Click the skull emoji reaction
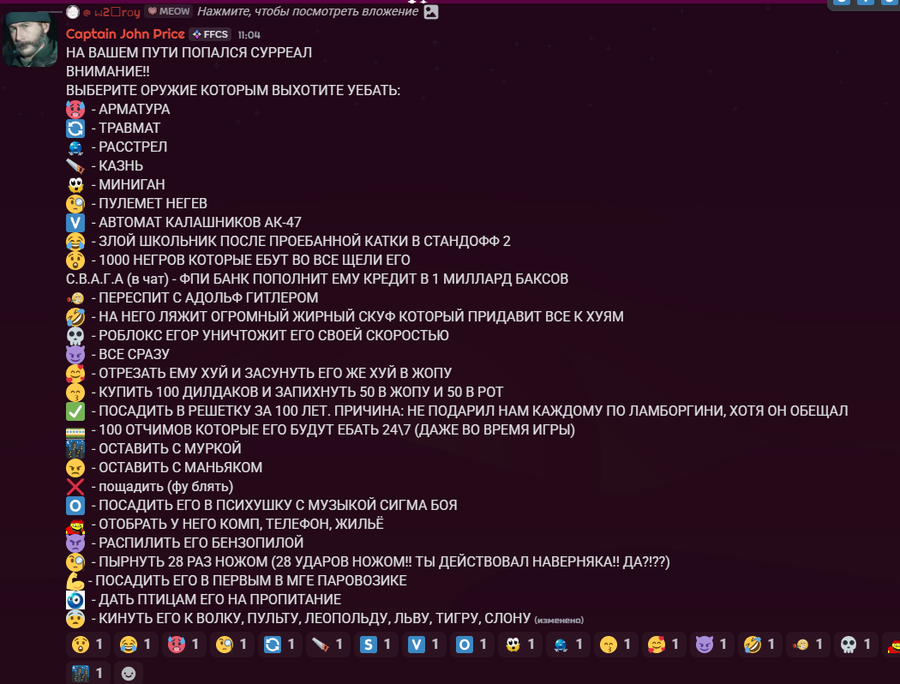 856,644
